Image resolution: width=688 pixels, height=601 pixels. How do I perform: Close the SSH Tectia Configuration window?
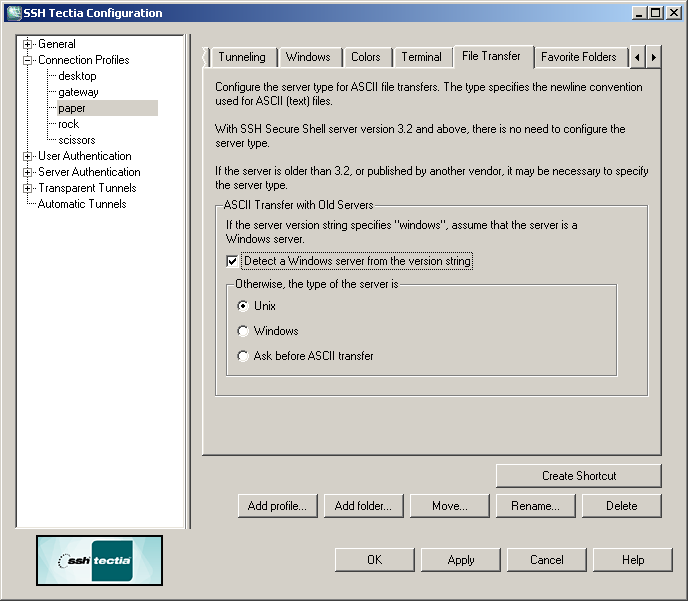[x=674, y=13]
